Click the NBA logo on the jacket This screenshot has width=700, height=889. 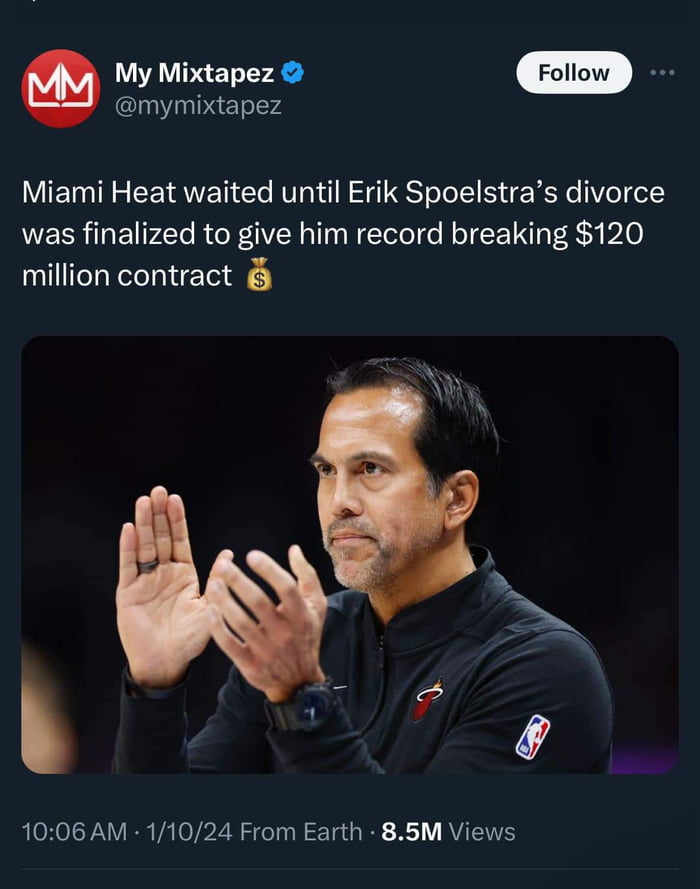point(532,736)
